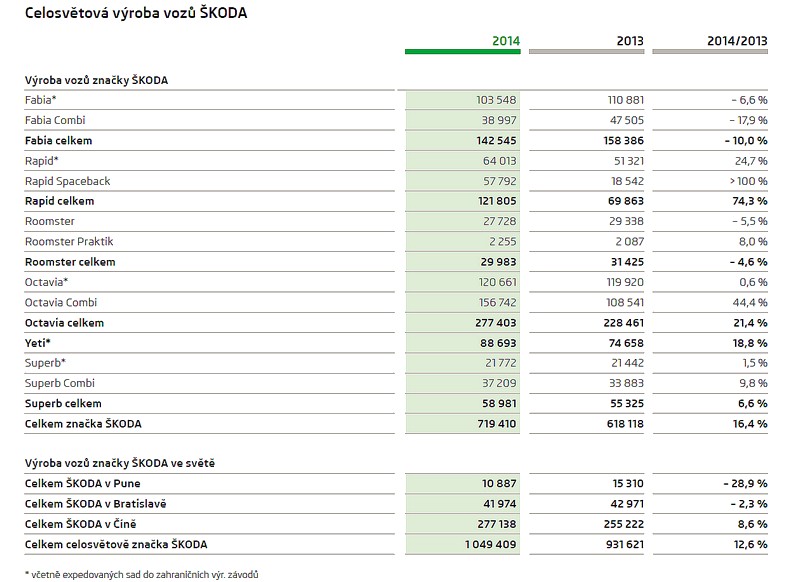Click the Rapid celkem change "74,3 %"
Viewport: 800px width, 582px height.
point(750,201)
